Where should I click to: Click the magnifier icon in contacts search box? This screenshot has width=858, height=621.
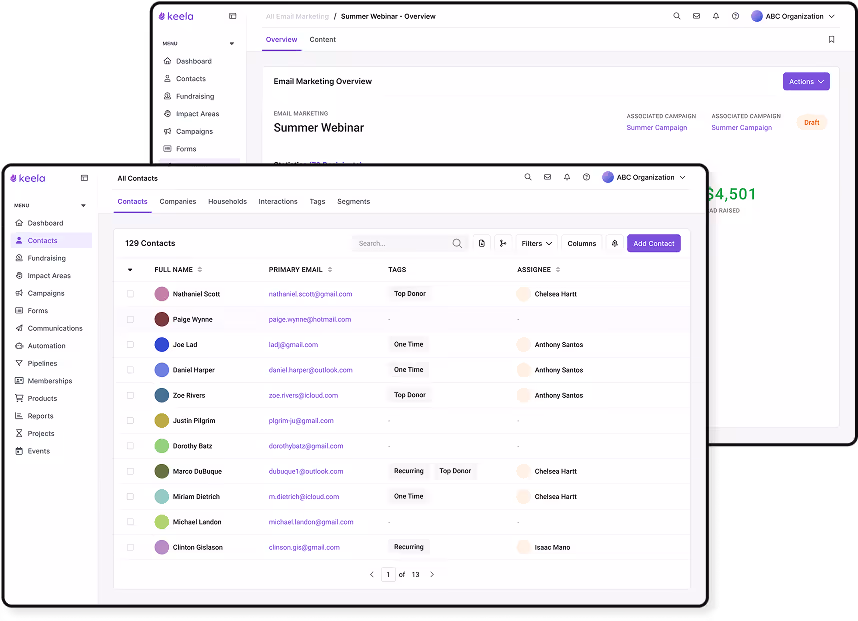pyautogui.click(x=457, y=243)
